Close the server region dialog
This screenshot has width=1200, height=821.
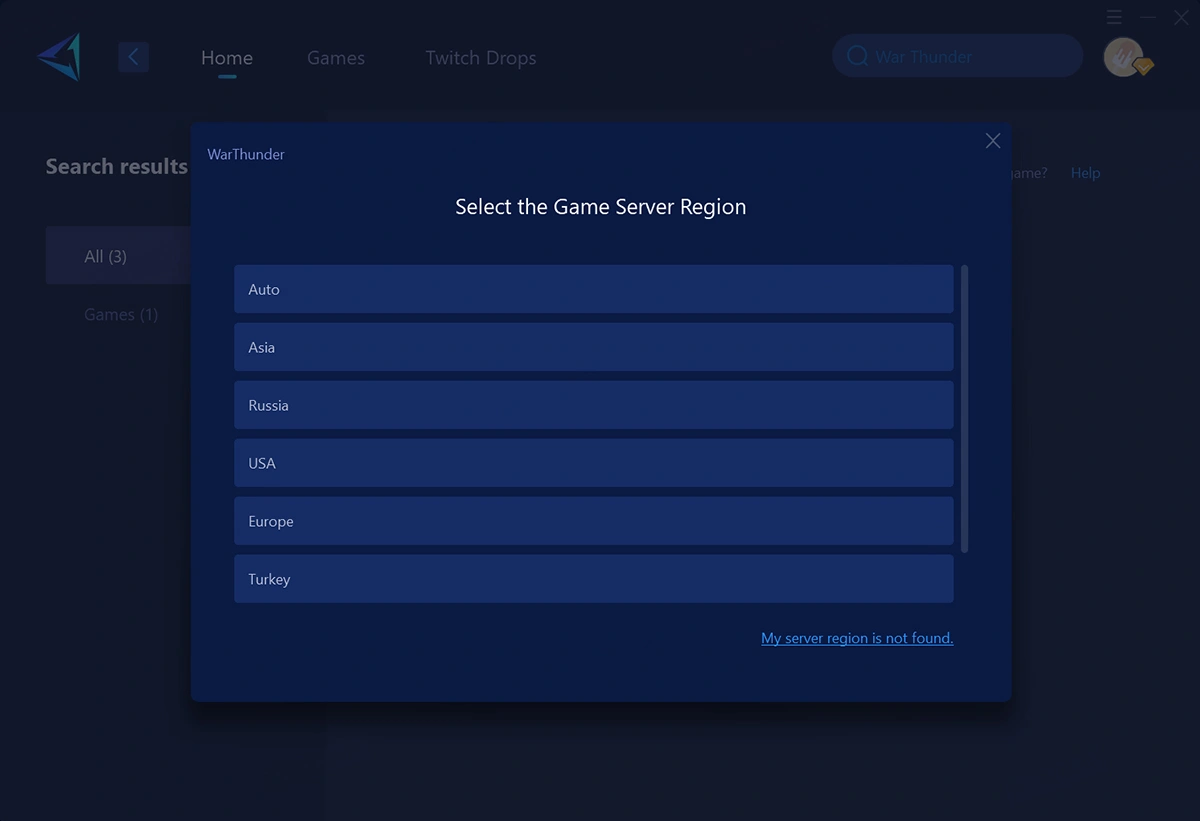[992, 141]
